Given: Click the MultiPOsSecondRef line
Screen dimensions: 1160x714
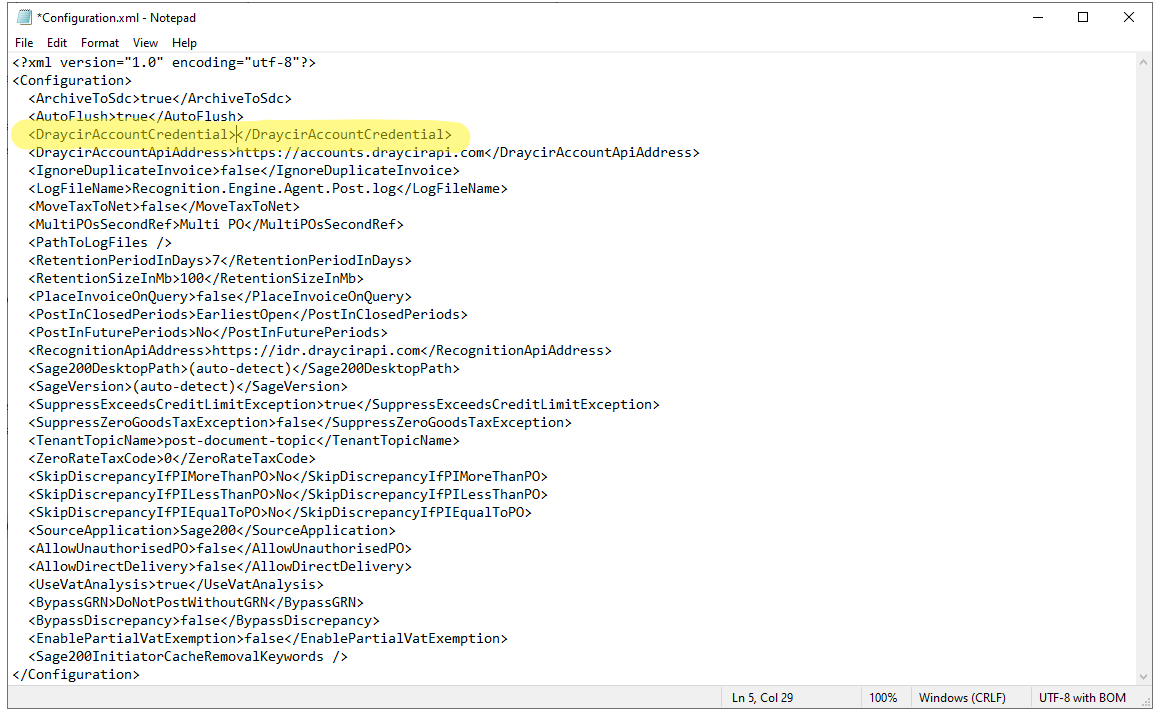Looking at the screenshot, I should [x=216, y=224].
